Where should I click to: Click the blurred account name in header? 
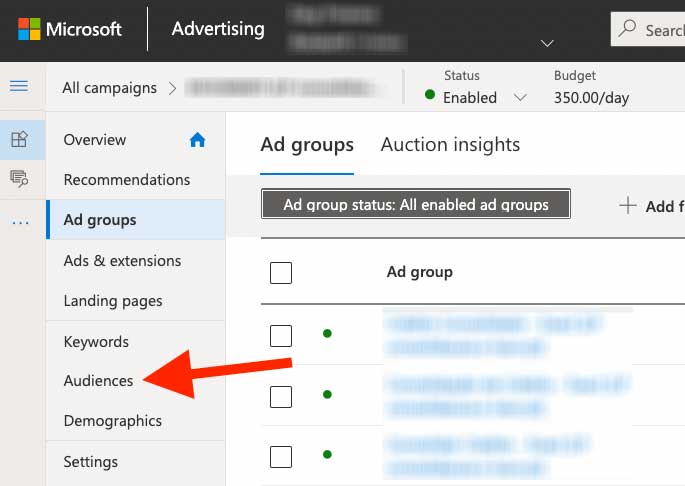[x=346, y=29]
